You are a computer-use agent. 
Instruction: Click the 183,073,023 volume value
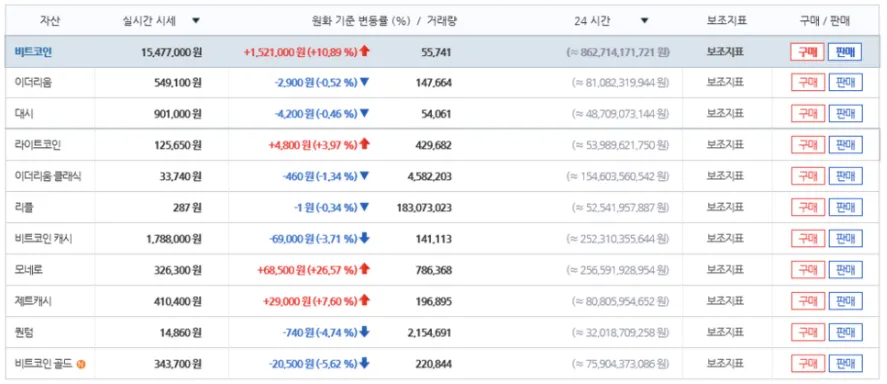coord(424,208)
